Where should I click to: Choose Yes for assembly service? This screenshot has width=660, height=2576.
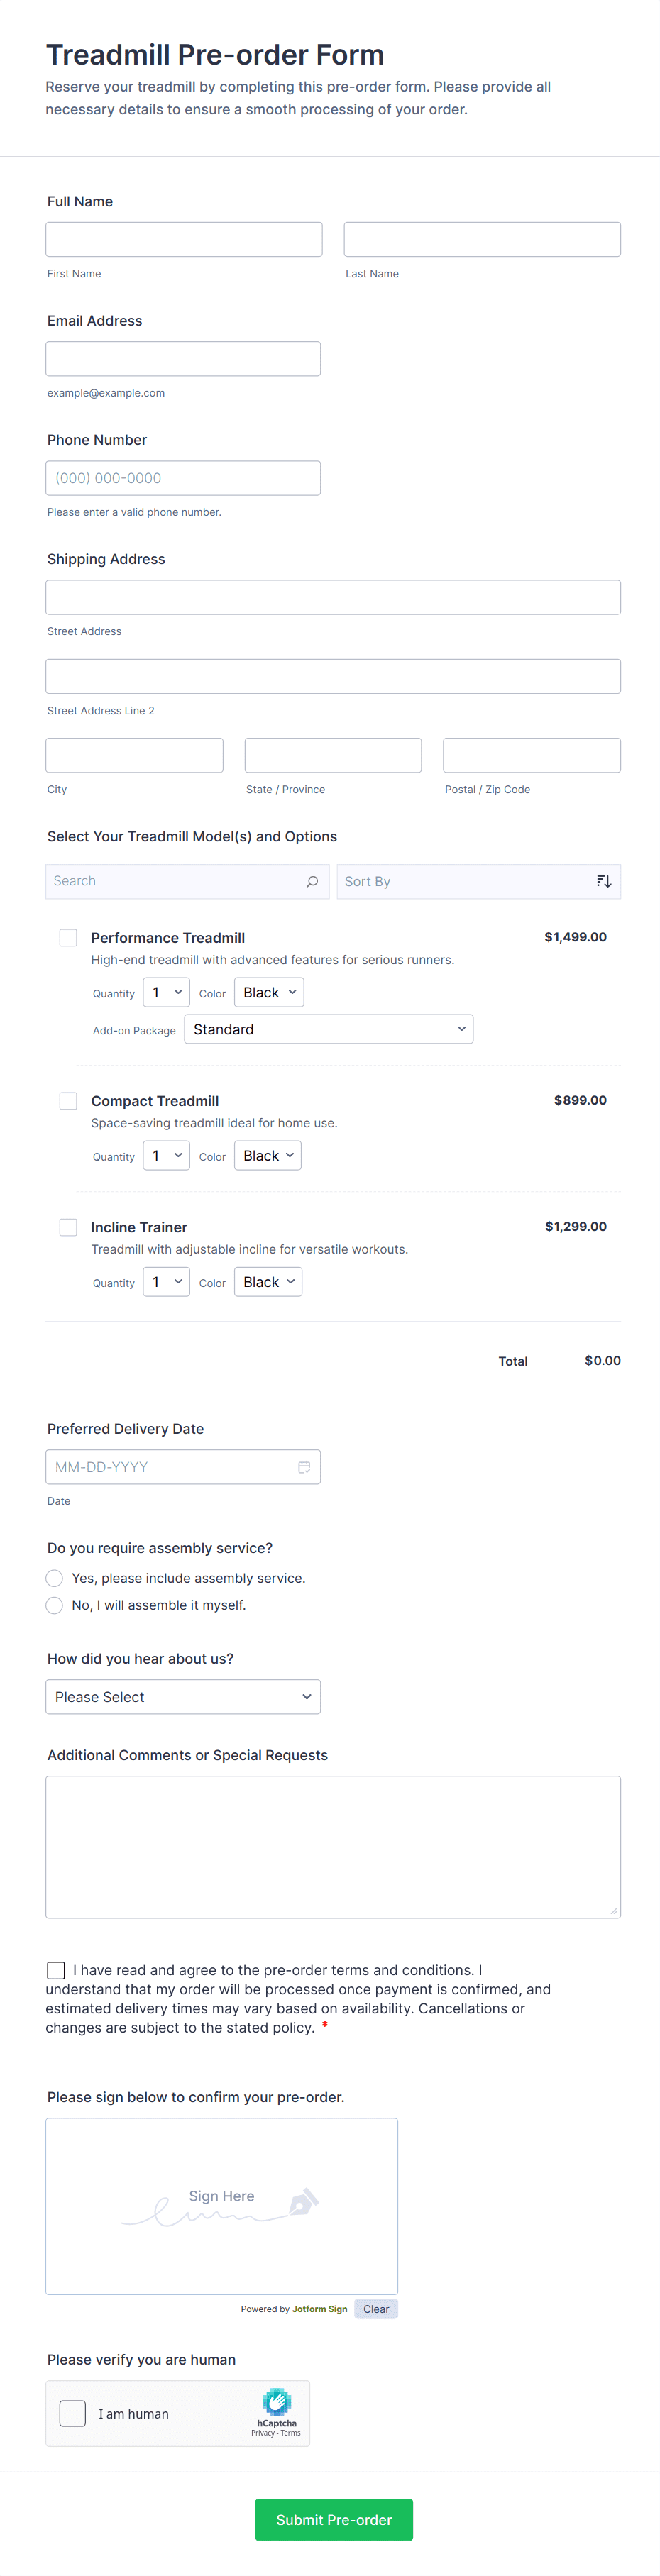(55, 1578)
